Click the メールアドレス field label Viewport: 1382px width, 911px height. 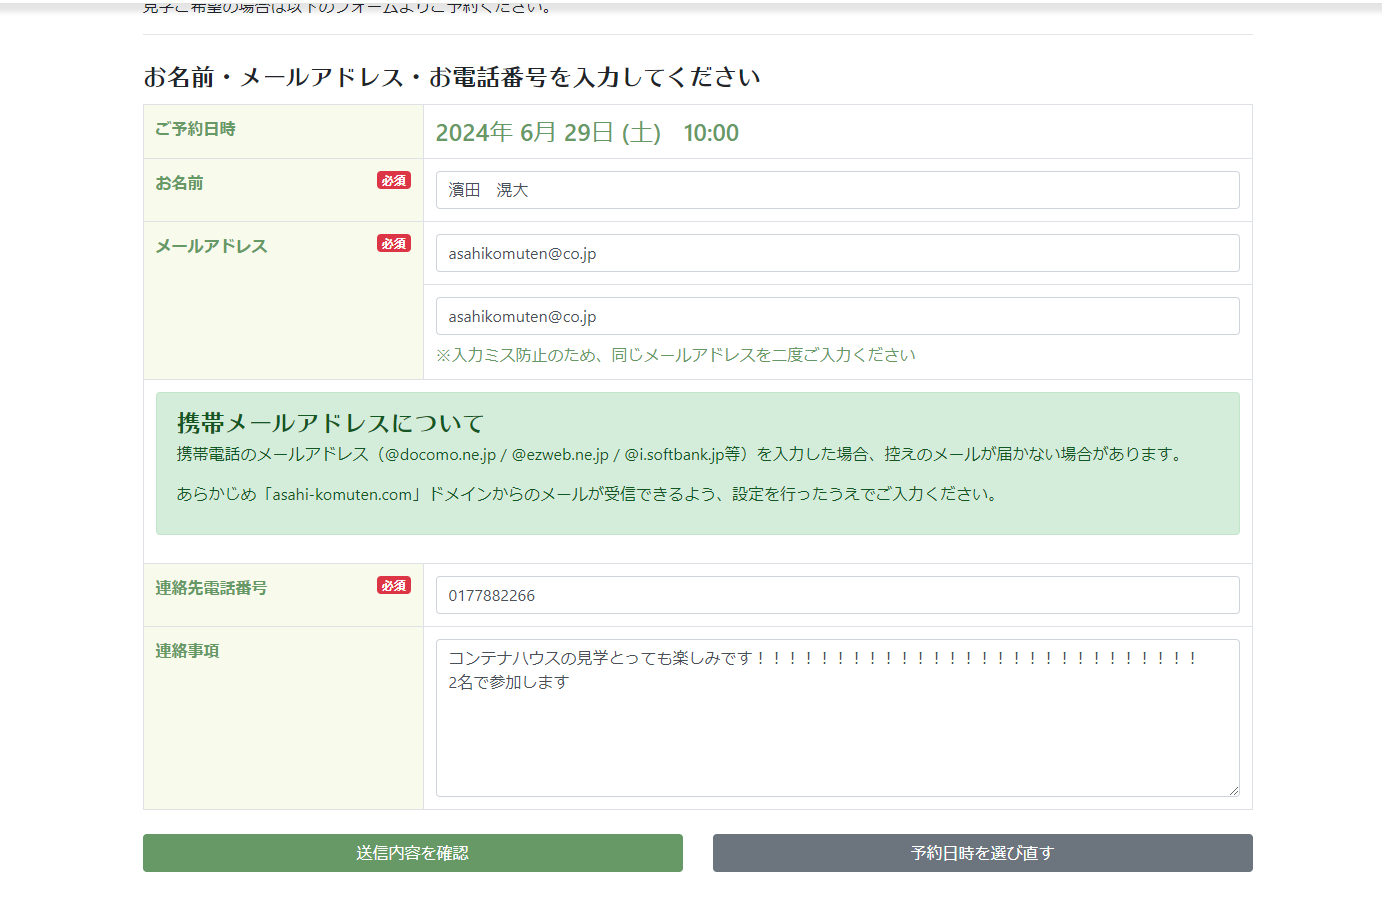tap(211, 246)
